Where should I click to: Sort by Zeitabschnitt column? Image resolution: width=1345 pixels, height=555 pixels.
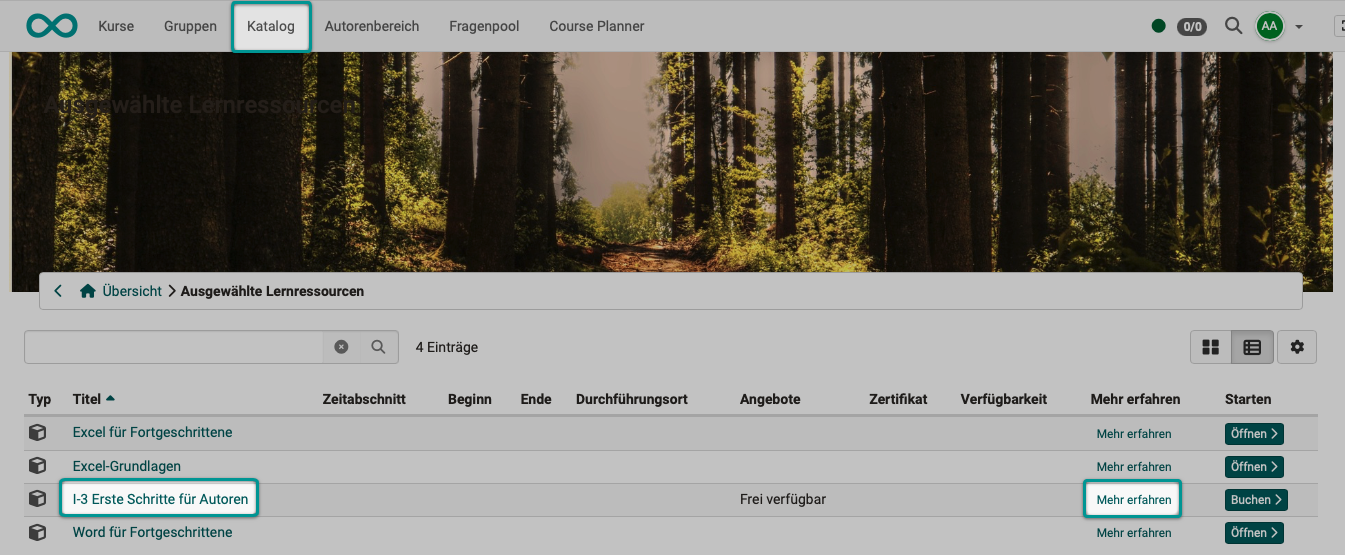[x=364, y=399]
